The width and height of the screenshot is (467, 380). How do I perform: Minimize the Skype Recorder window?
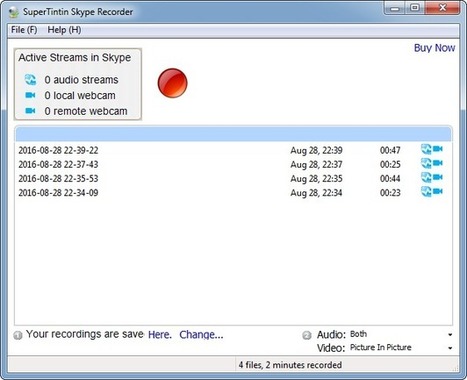(395, 8)
